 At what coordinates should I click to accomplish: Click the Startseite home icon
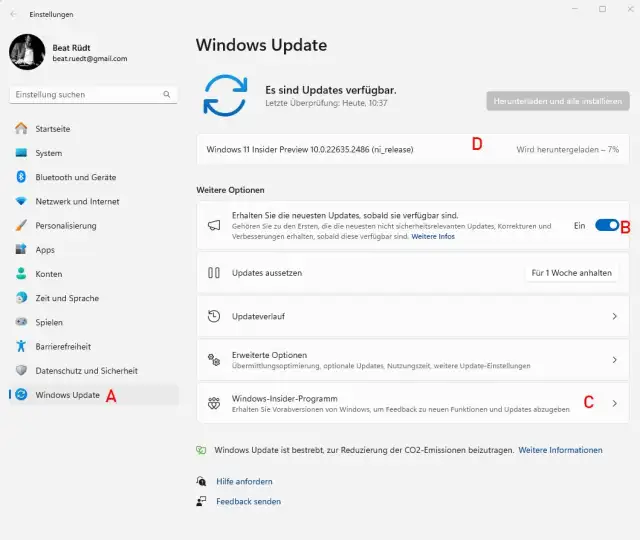(21, 129)
